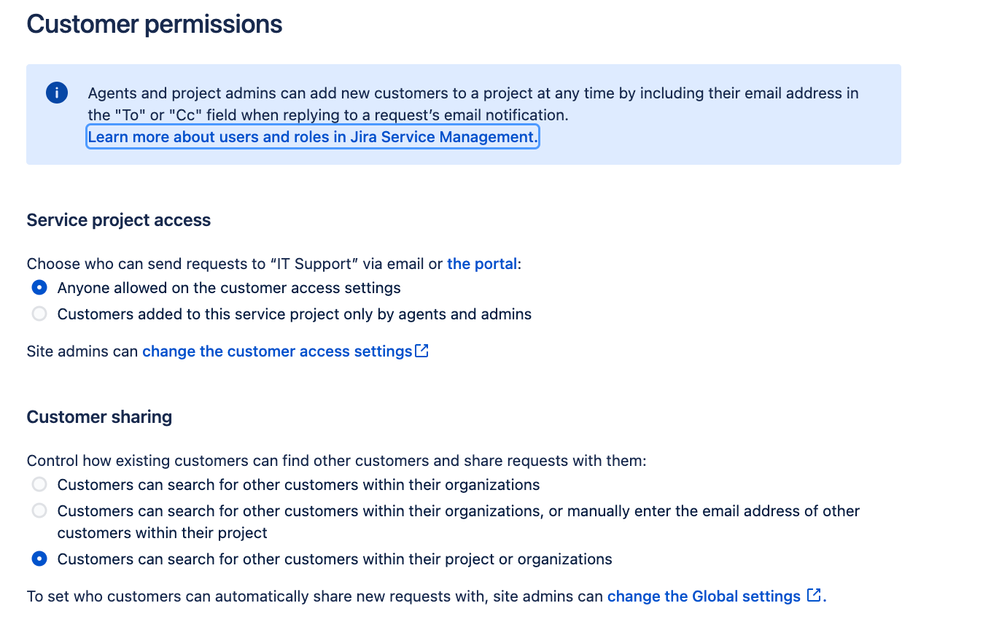Open external link icon beside customer access settings
The image size is (999, 630).
click(422, 351)
